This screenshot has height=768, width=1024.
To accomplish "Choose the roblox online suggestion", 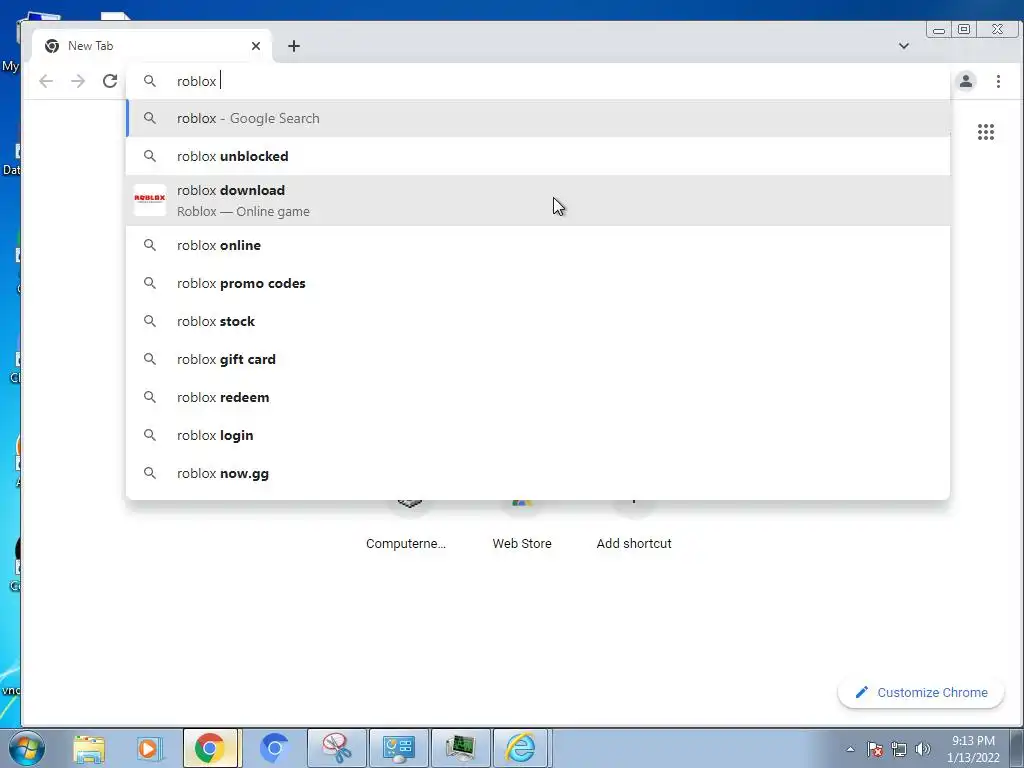I will pos(539,246).
